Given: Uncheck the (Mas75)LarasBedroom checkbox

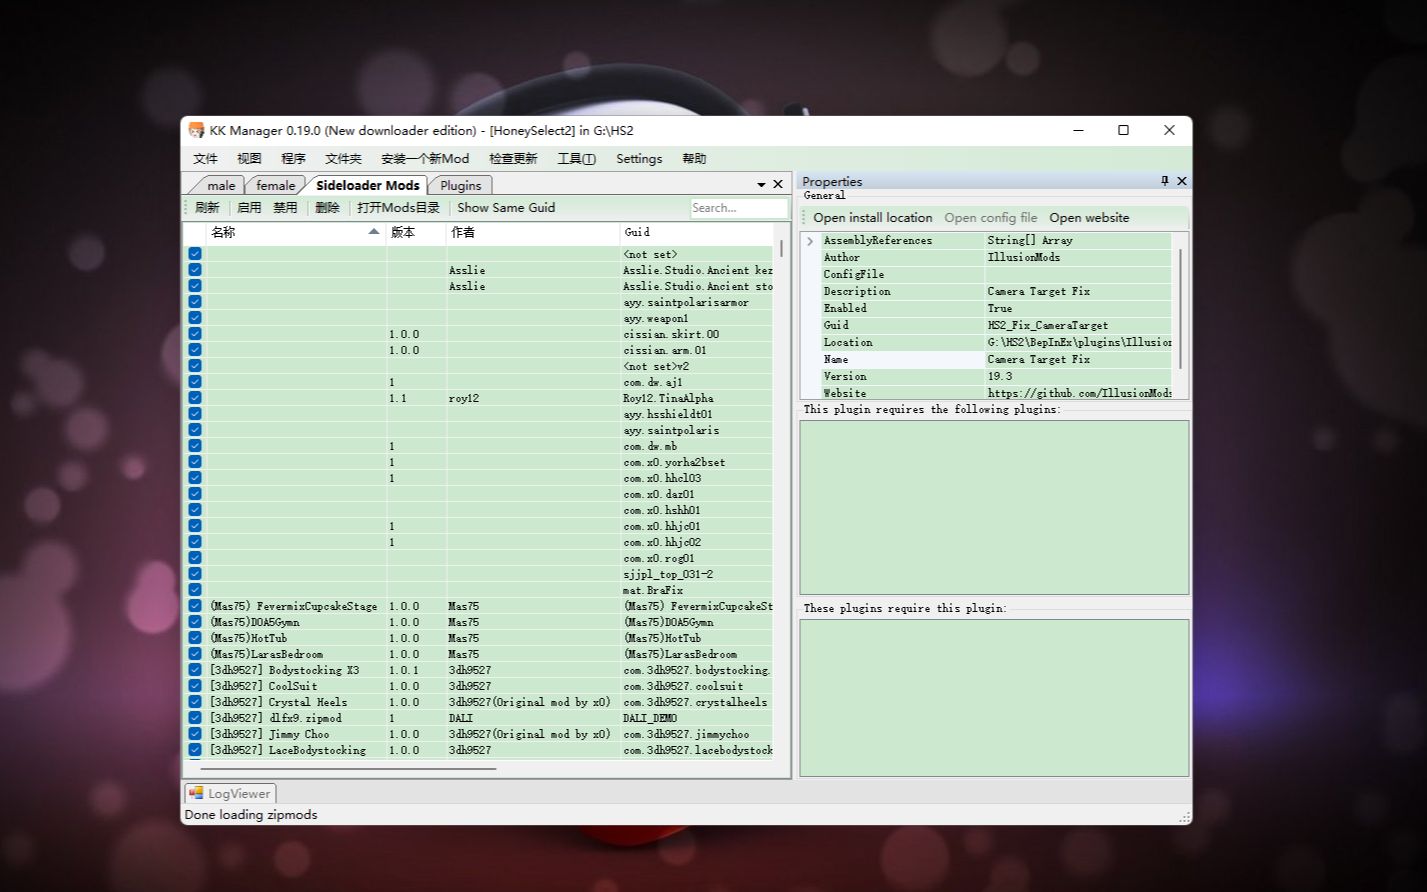Looking at the screenshot, I should tap(195, 654).
